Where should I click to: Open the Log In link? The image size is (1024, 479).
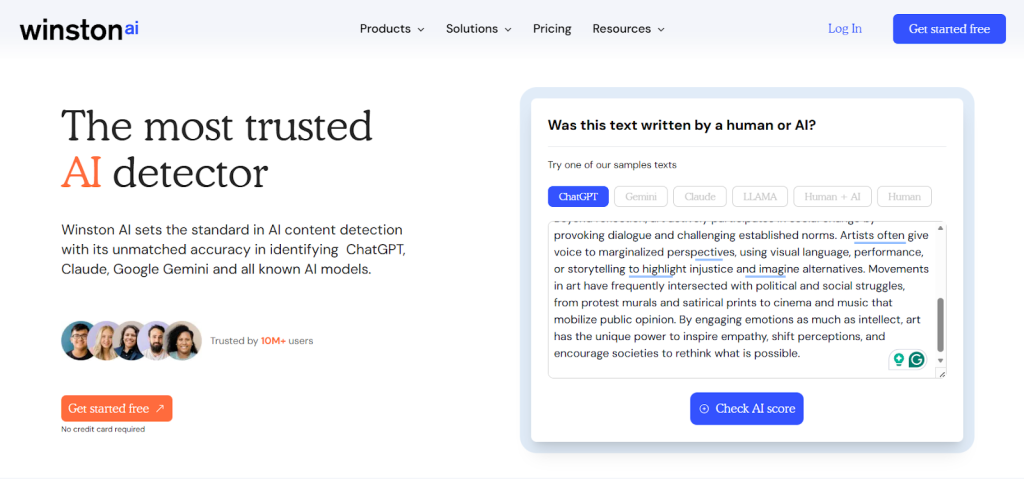coord(844,29)
